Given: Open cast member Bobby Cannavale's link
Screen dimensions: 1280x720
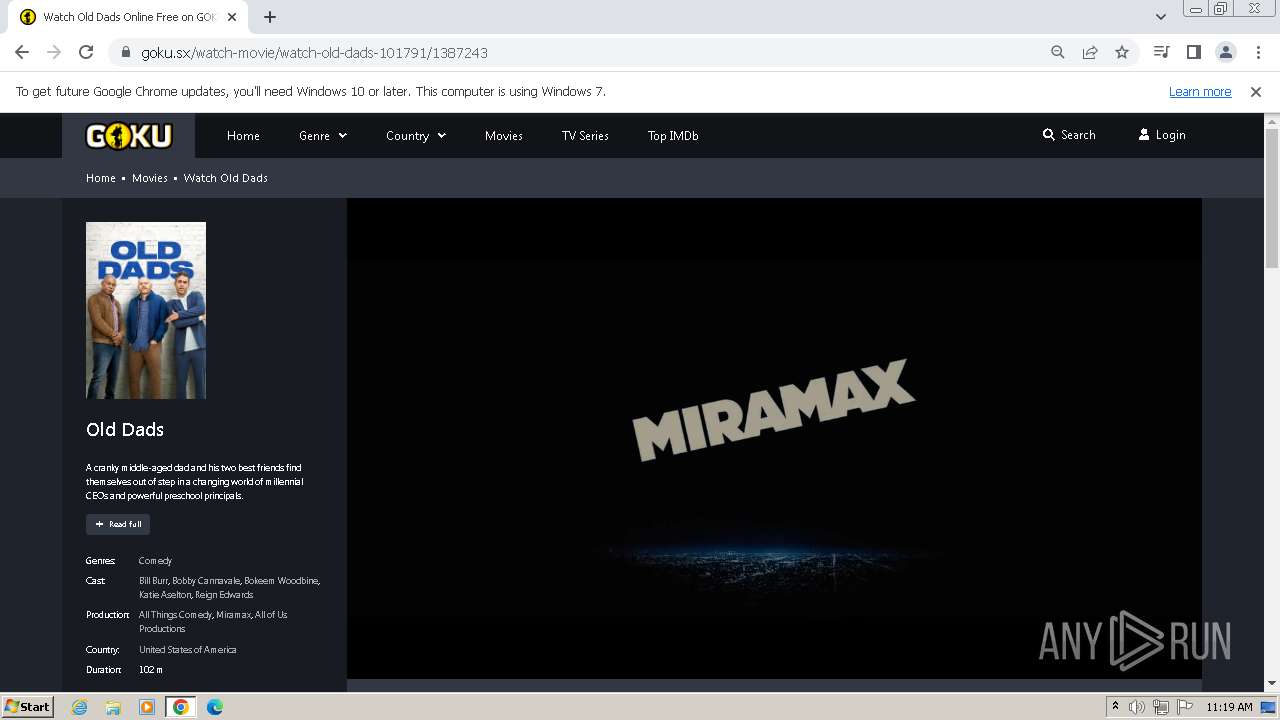Looking at the screenshot, I should pyautogui.click(x=206, y=581).
